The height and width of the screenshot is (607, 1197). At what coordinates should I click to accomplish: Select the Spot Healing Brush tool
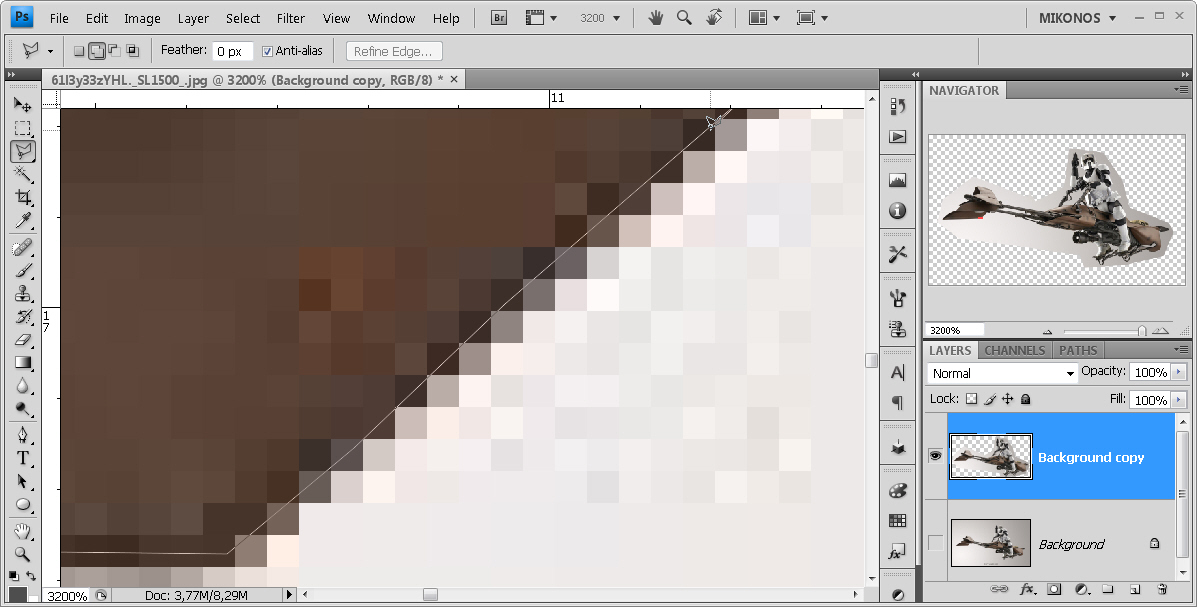tap(23, 247)
